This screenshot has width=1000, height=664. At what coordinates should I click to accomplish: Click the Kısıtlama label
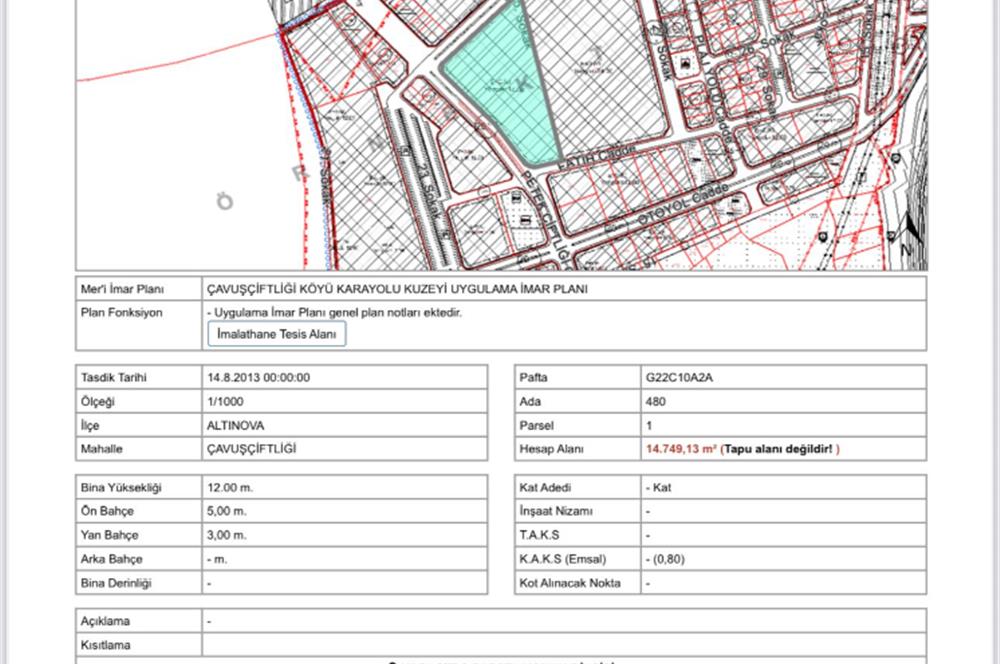[x=105, y=646]
